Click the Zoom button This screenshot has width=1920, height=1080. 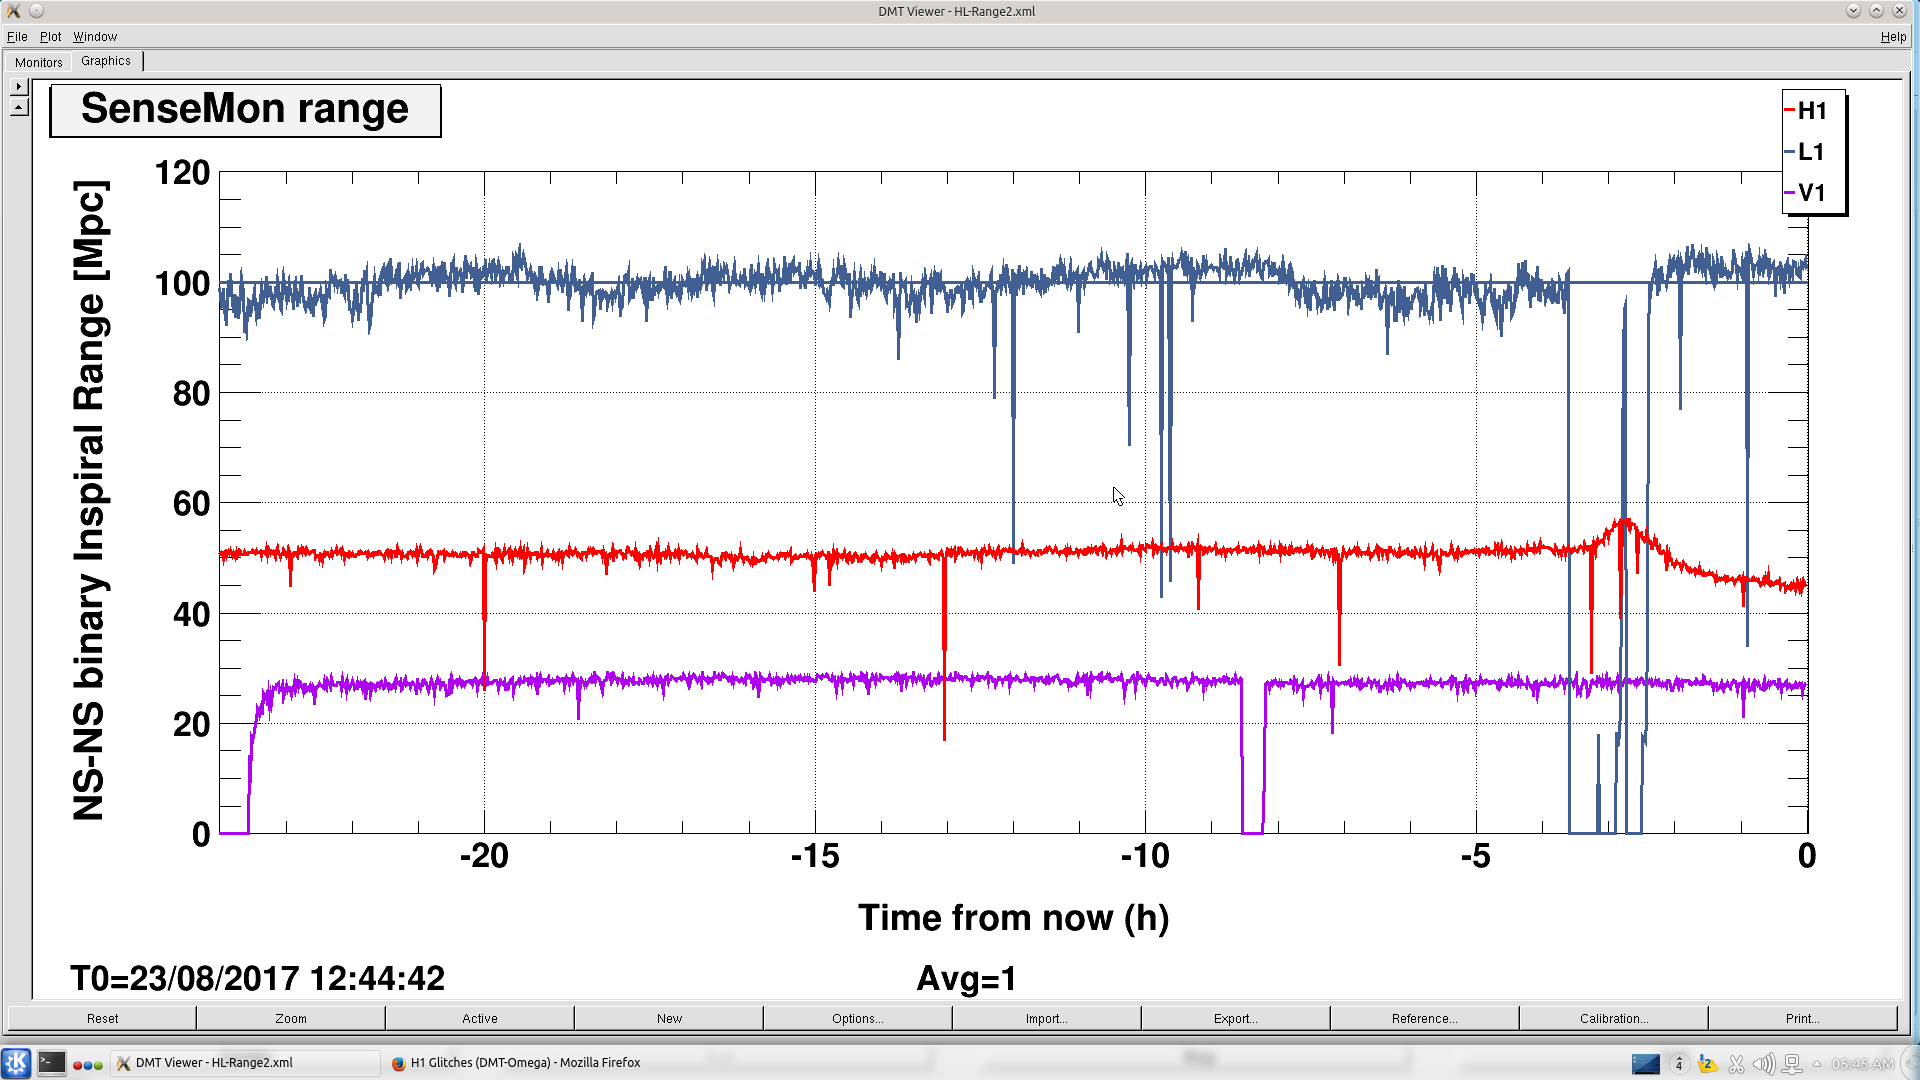(x=291, y=1018)
